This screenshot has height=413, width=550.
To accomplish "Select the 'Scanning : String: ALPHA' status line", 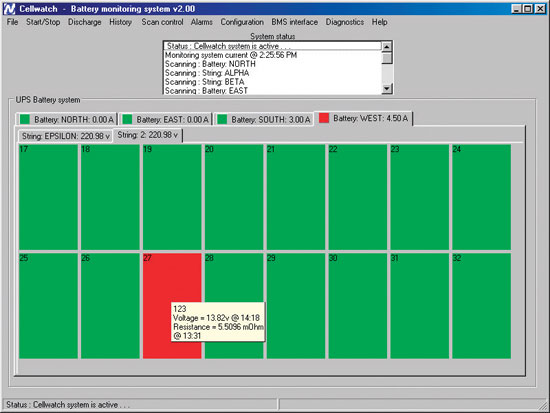I will [207, 73].
